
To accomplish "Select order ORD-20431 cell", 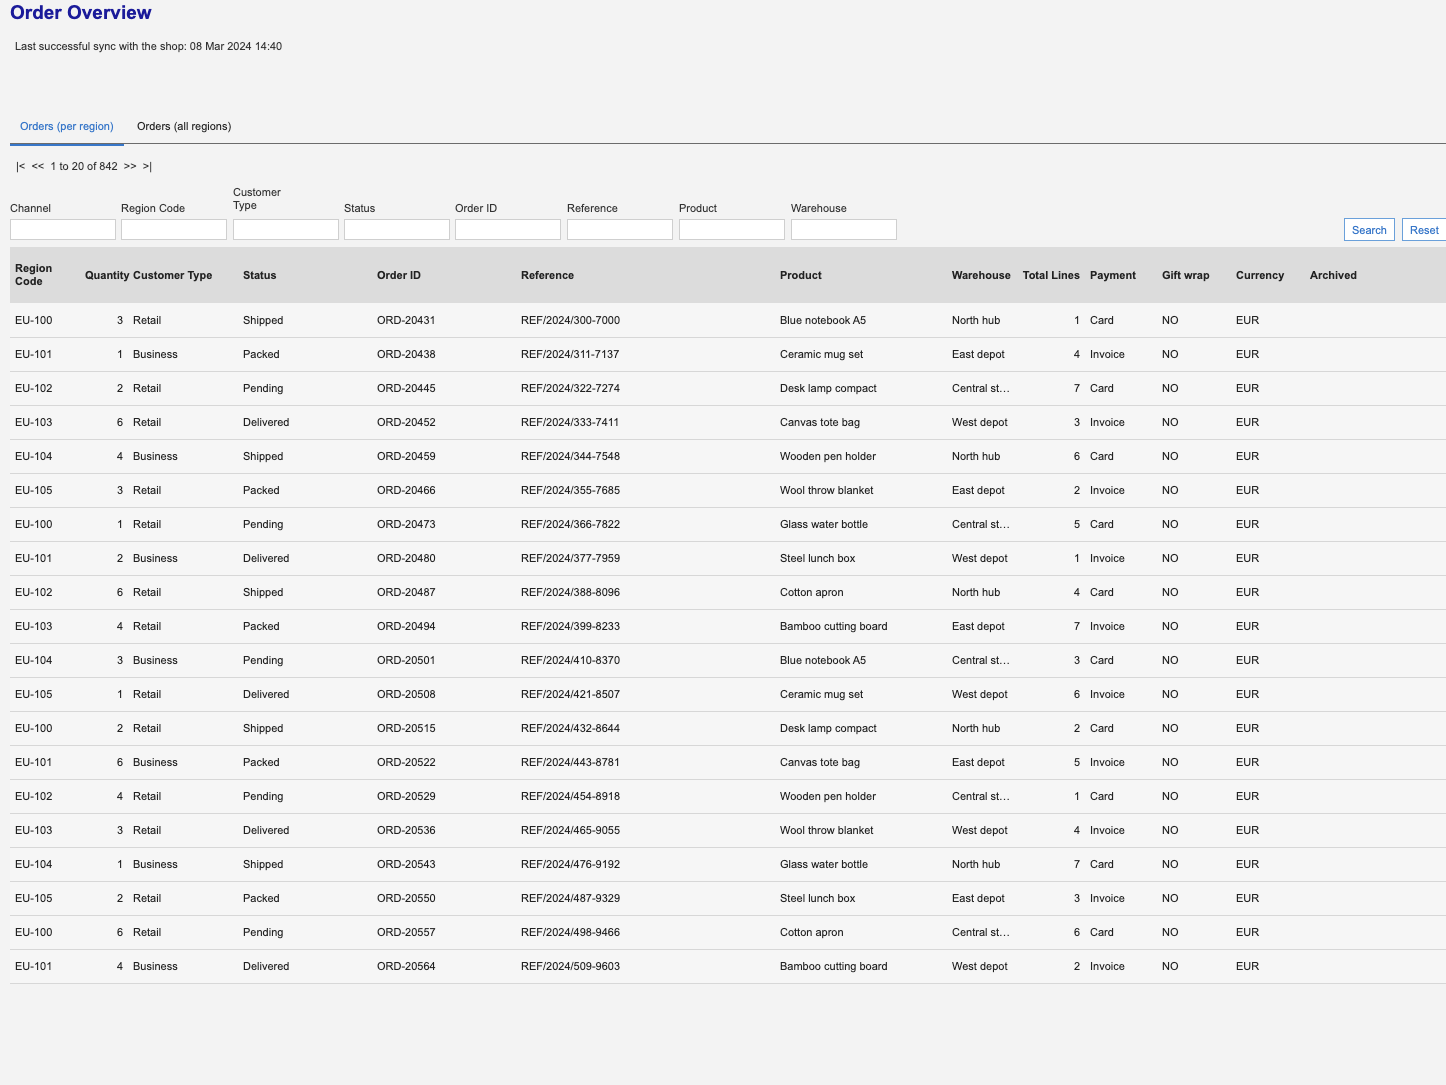I will point(406,320).
